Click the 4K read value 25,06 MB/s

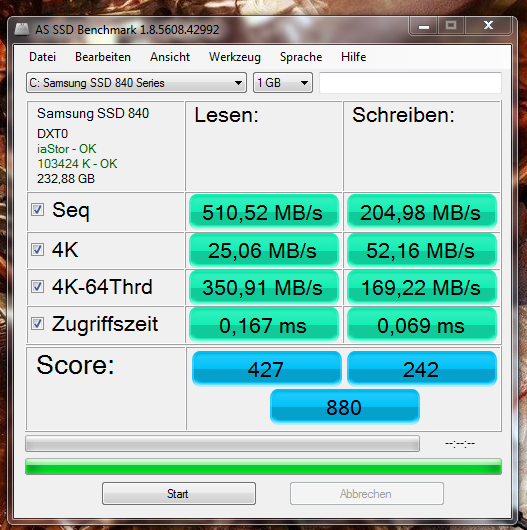[x=264, y=250]
